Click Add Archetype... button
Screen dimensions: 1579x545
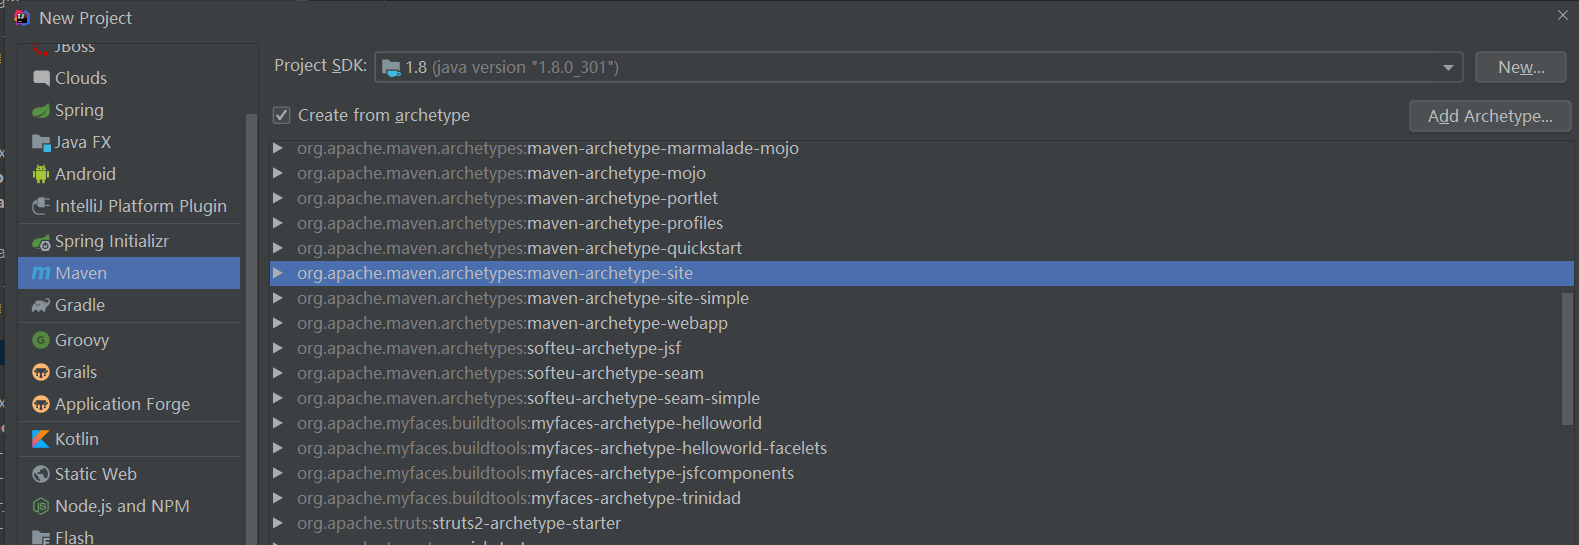click(1490, 116)
